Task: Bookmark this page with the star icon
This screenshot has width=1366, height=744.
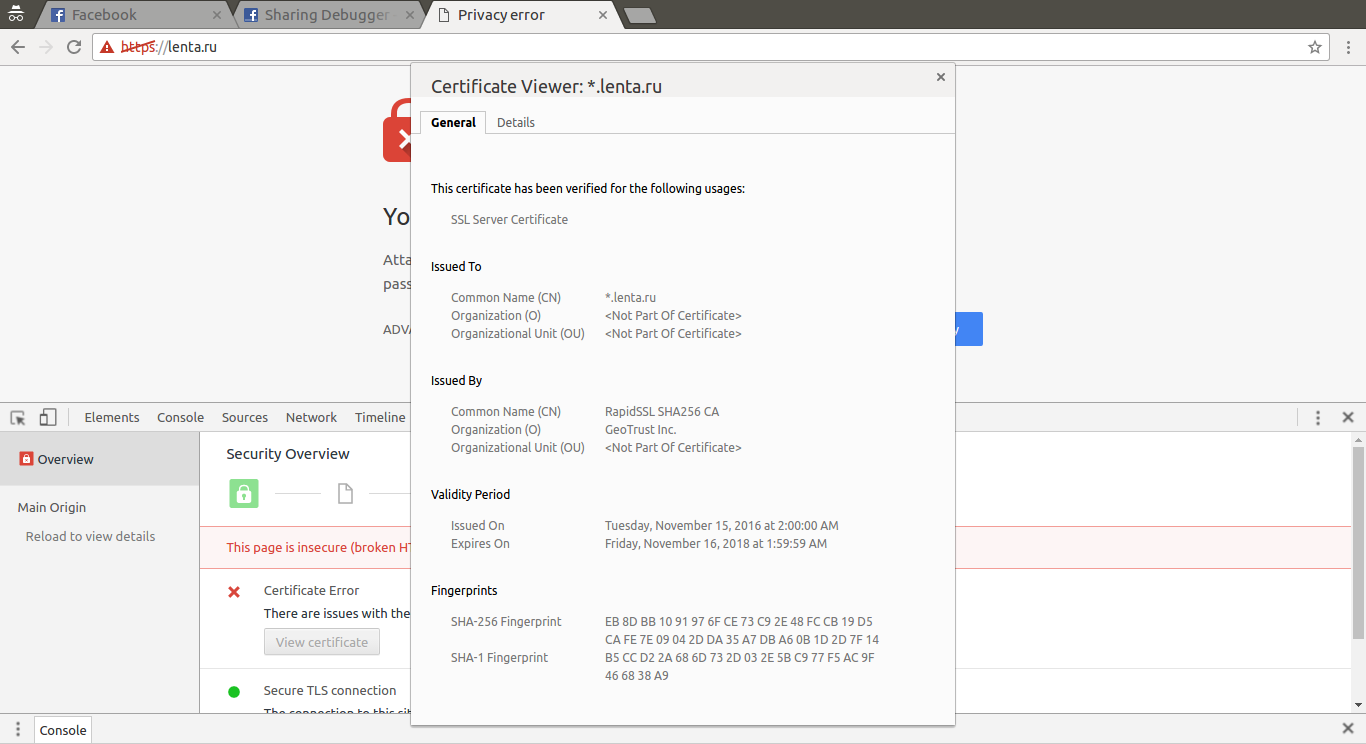Action: 1315,47
